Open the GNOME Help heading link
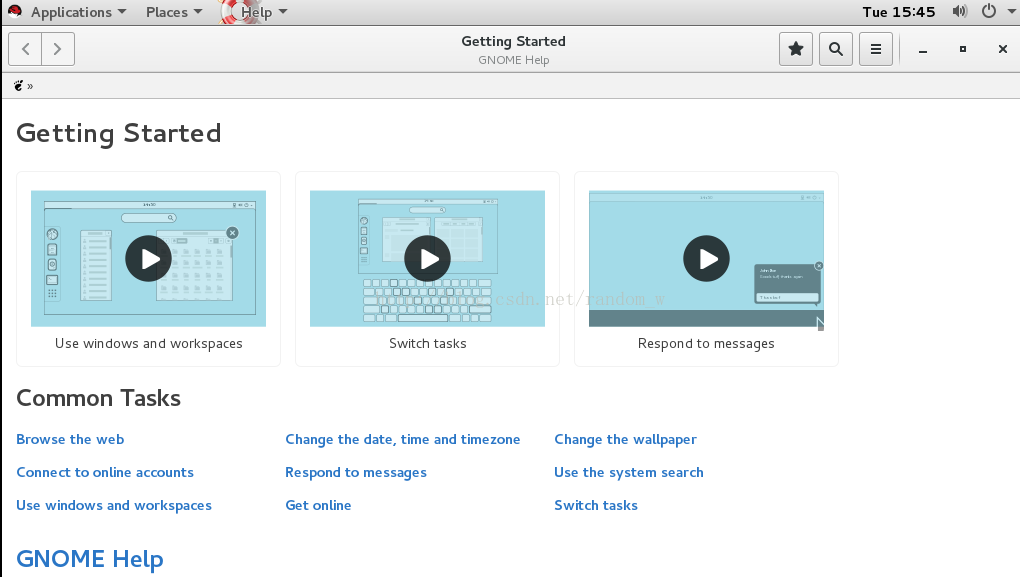 90,559
